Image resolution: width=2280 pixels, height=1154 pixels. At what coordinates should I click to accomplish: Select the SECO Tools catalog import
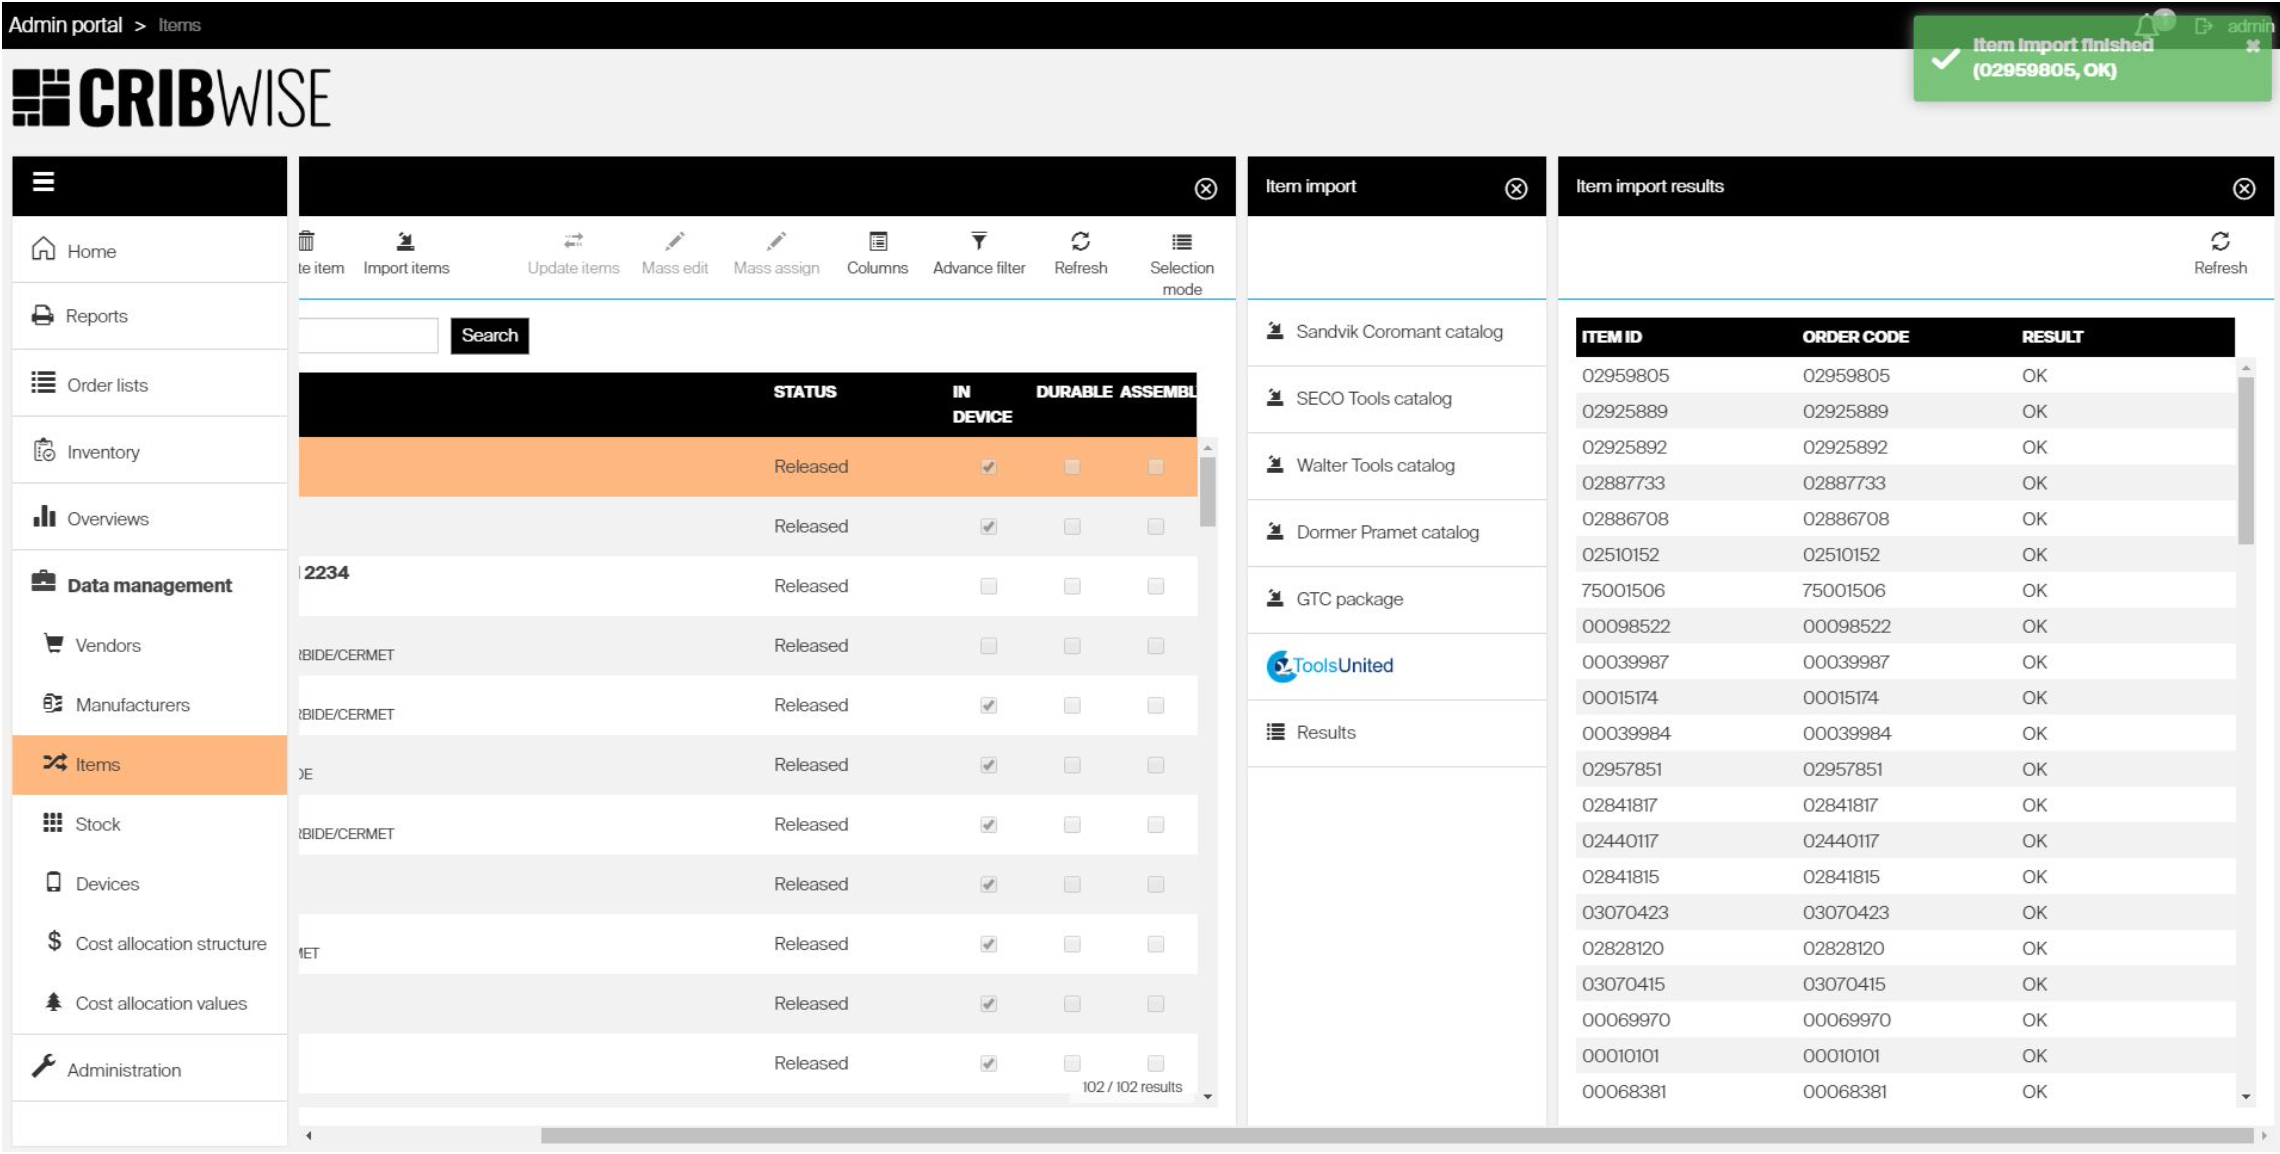coord(1396,399)
